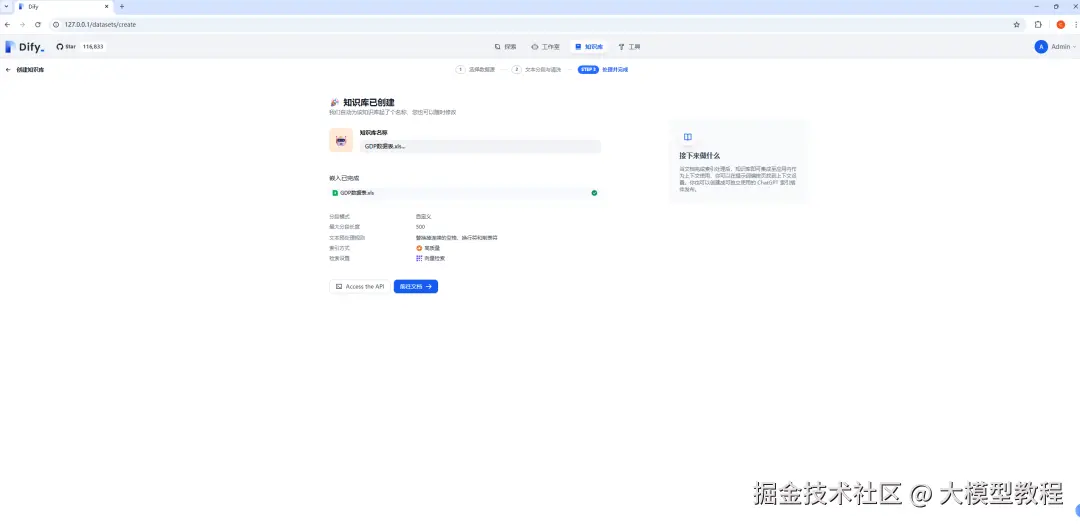Click the purple 向量检索 grid icon
The width and height of the screenshot is (1080, 524).
click(x=419, y=258)
